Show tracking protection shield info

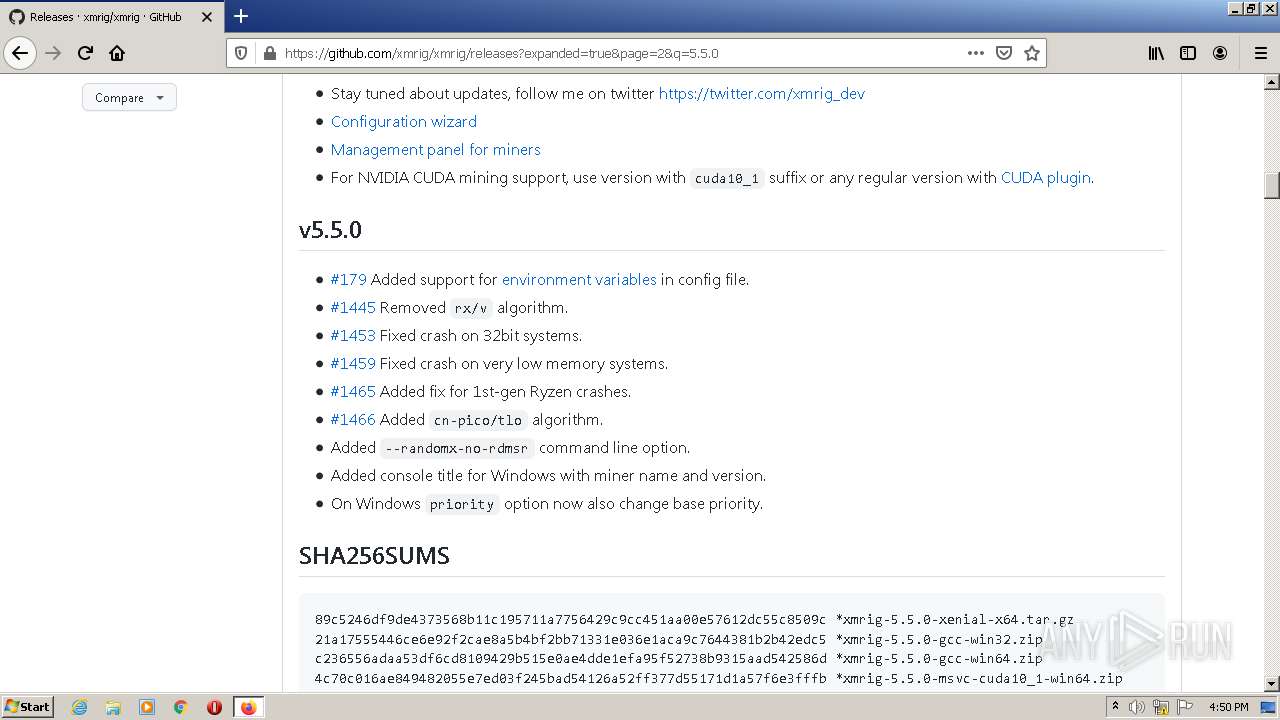[241, 53]
